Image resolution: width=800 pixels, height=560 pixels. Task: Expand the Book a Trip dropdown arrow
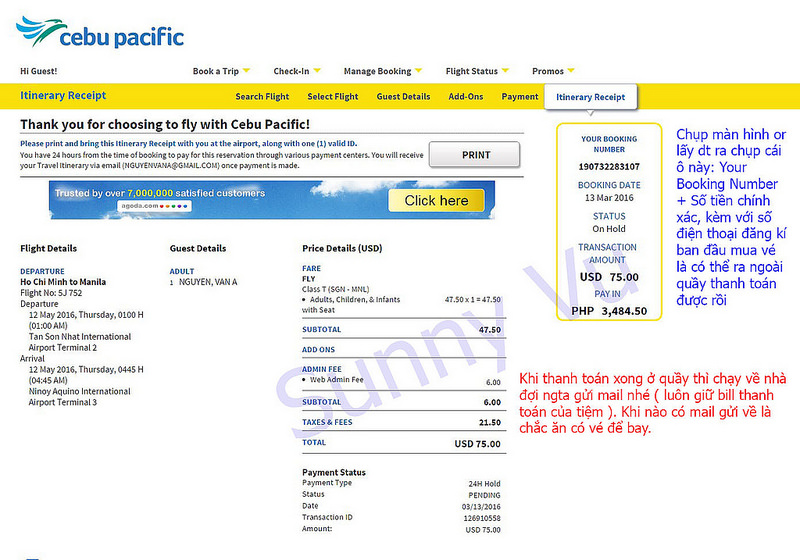(246, 70)
